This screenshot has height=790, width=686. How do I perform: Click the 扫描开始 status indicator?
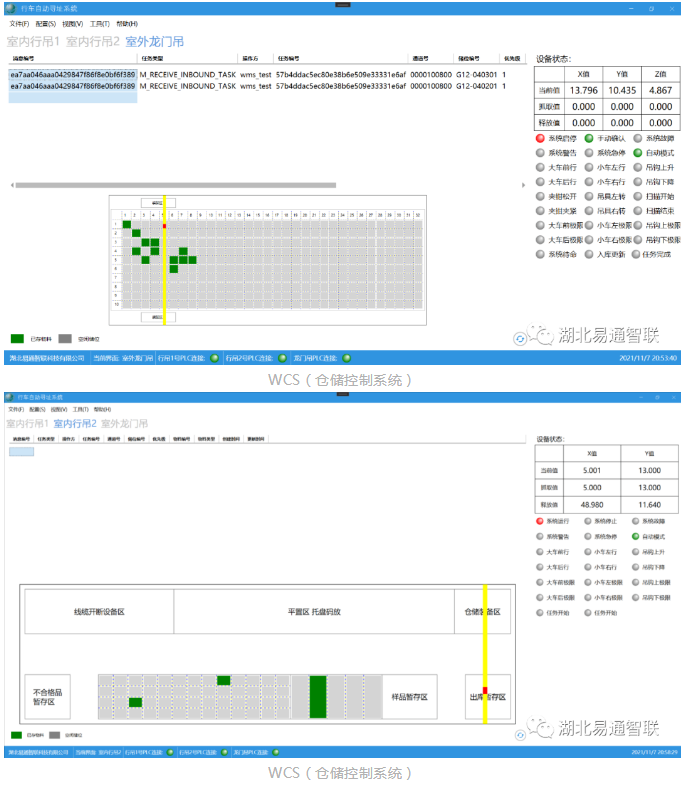(x=637, y=198)
